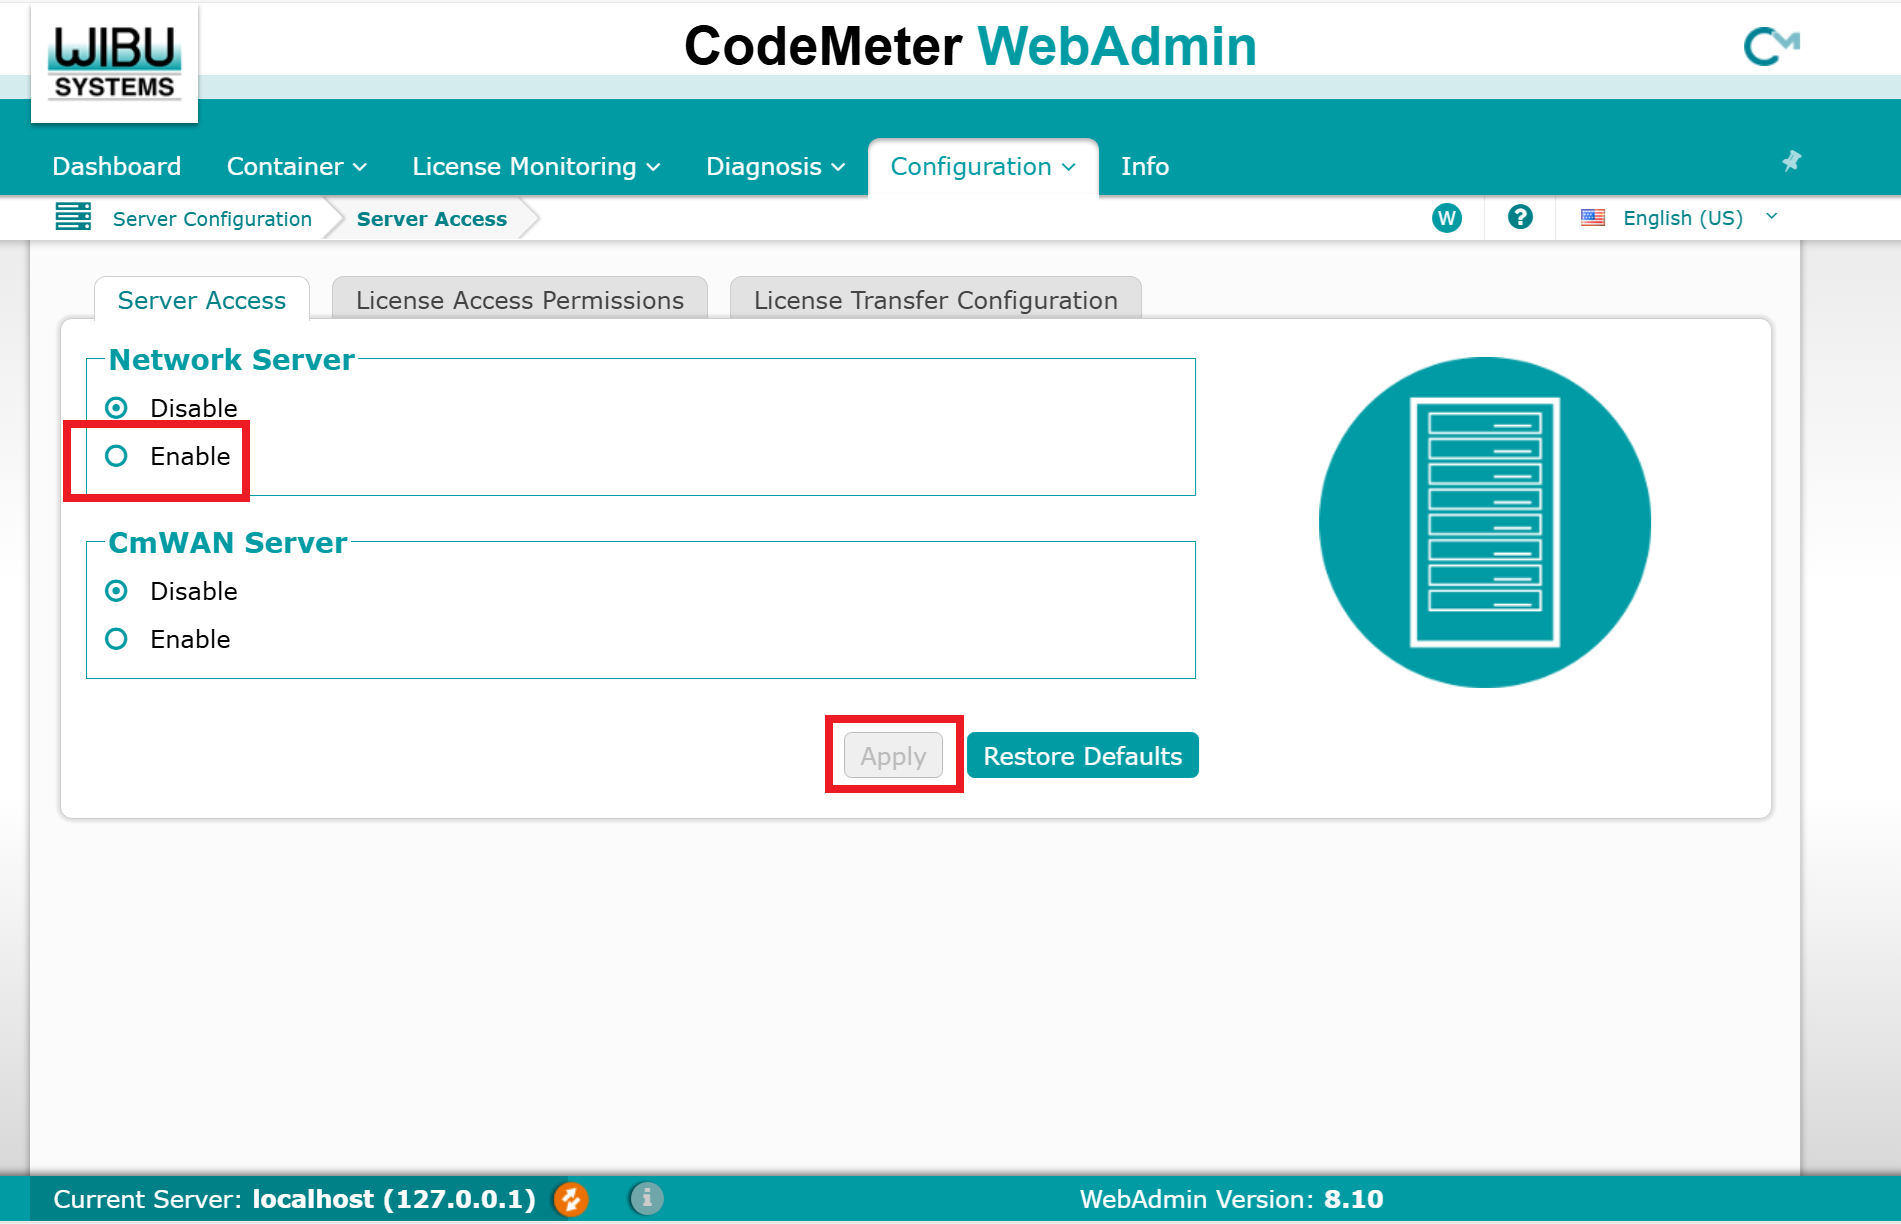Click the localhost (127.0.0.1) server text
The image size is (1901, 1224).
(x=394, y=1199)
